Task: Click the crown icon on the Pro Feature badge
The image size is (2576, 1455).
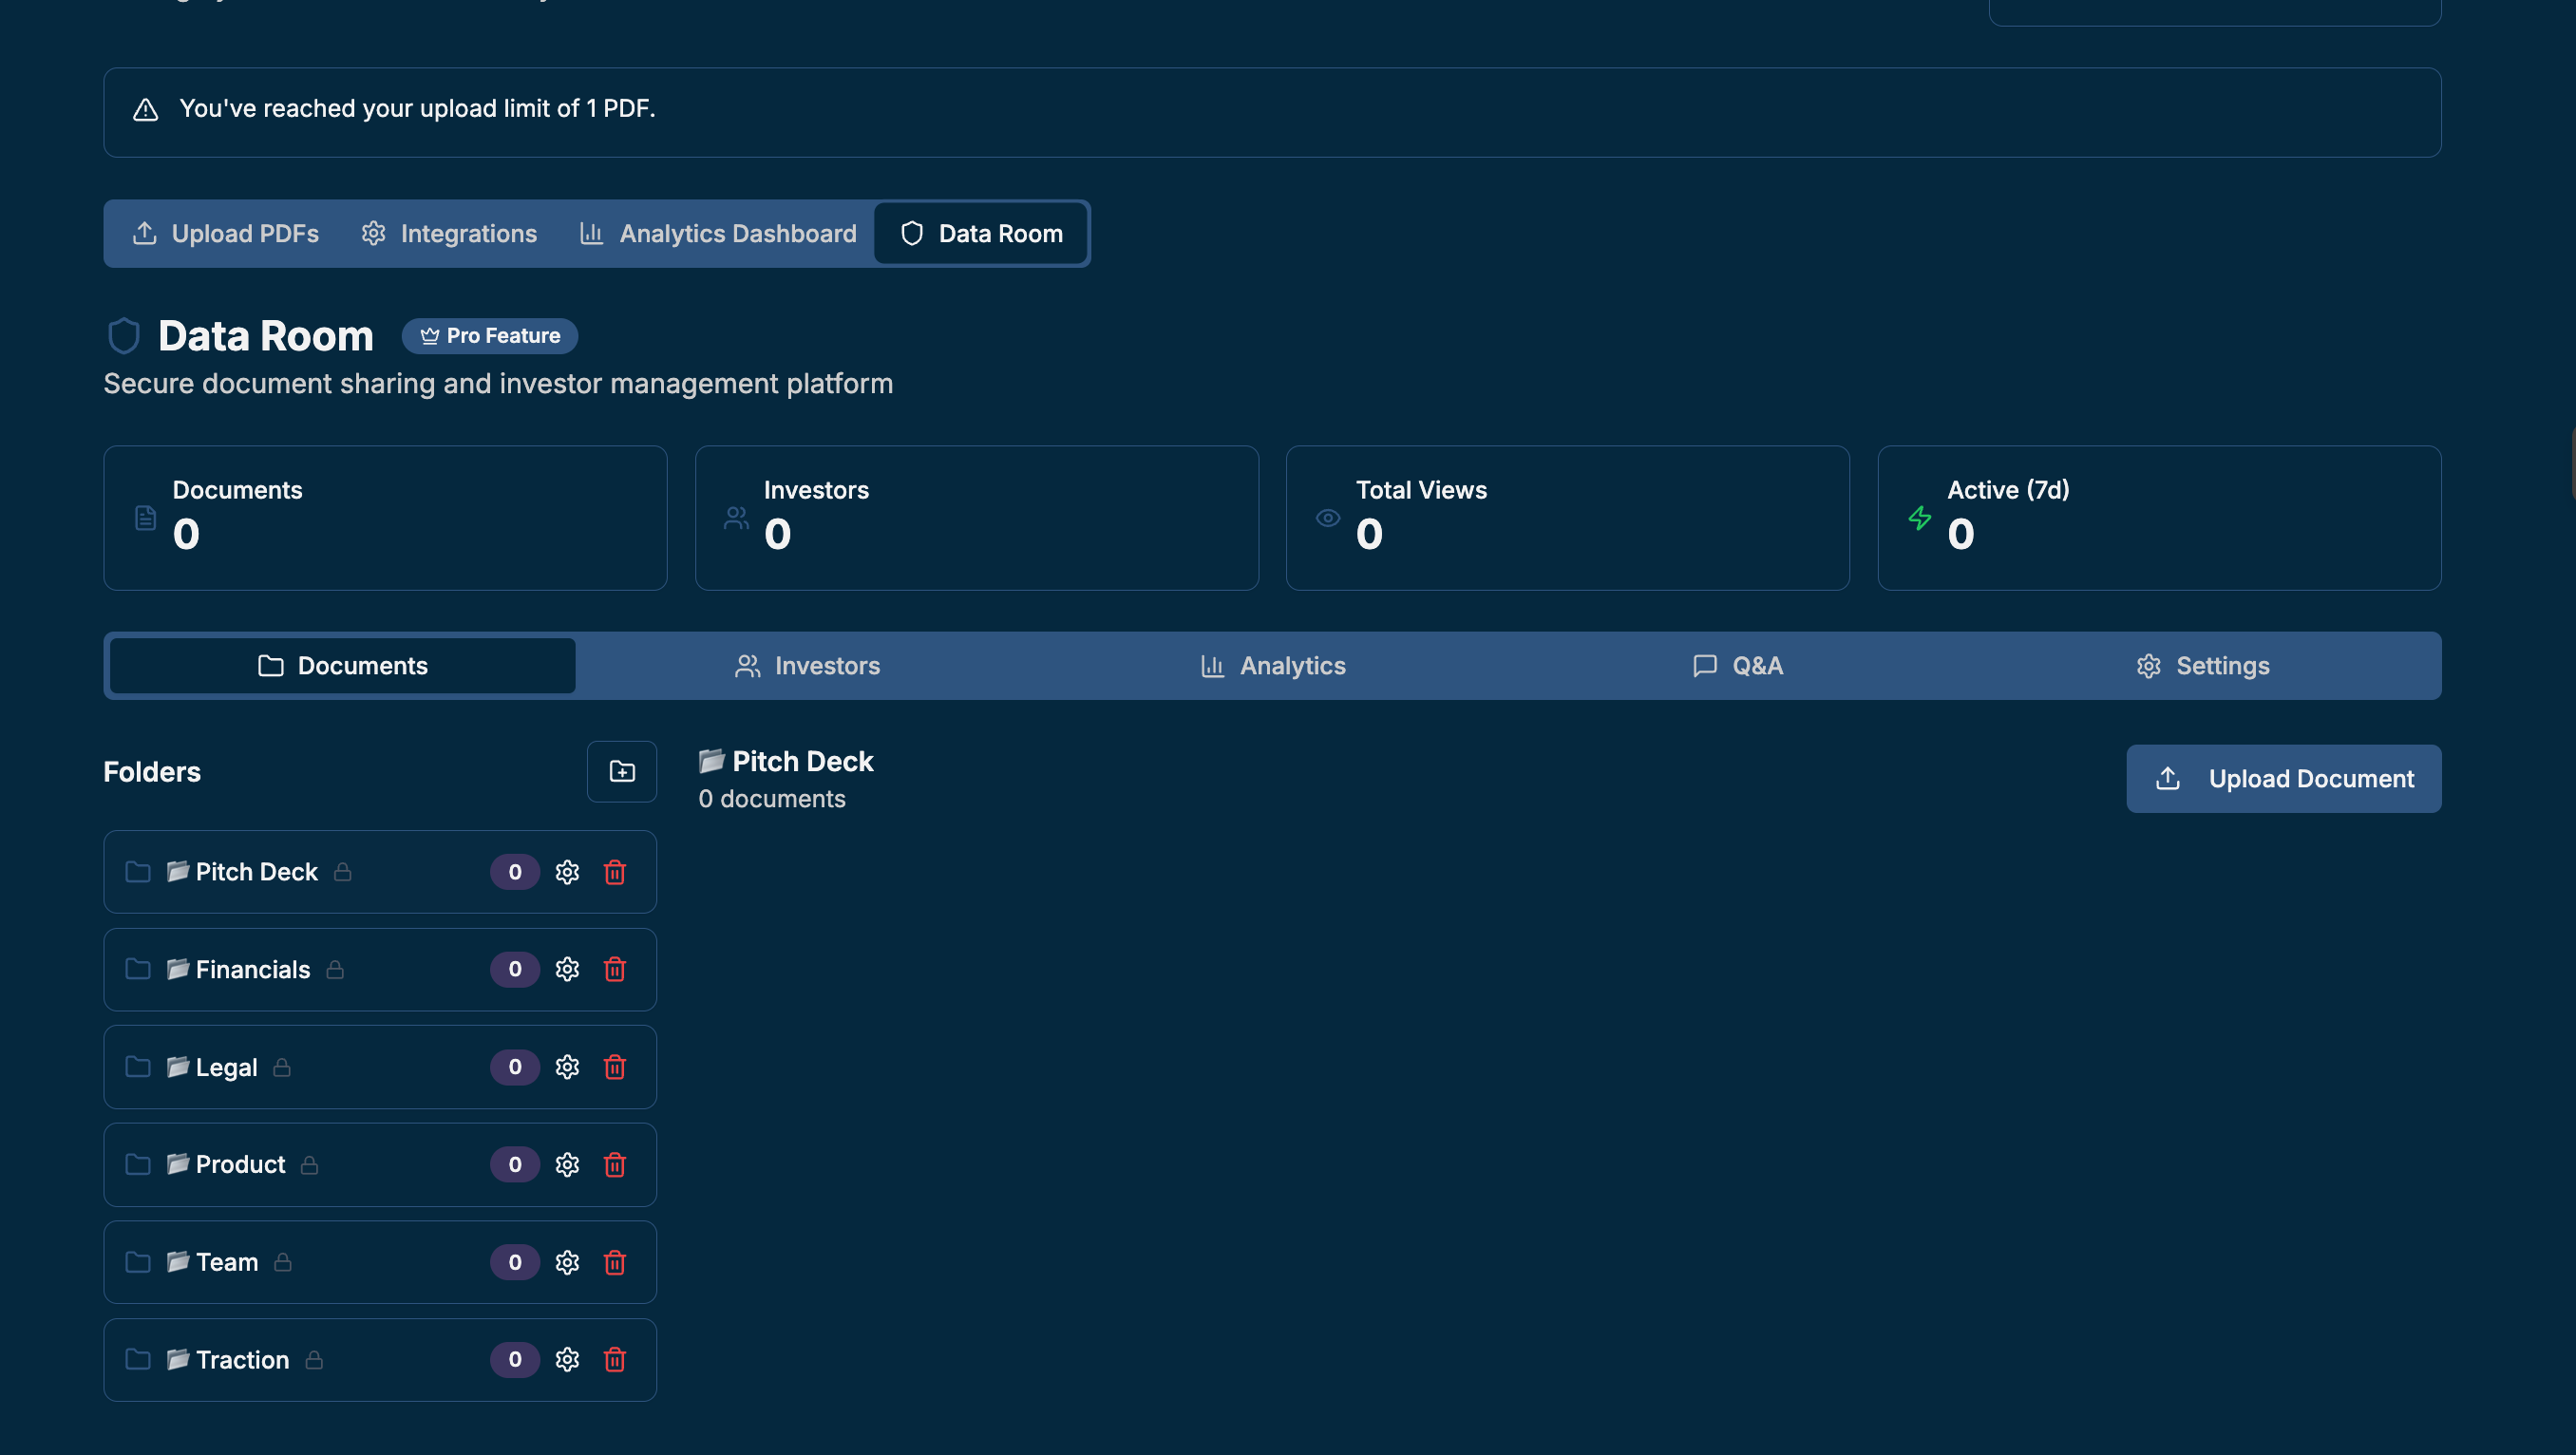Action: coord(429,336)
